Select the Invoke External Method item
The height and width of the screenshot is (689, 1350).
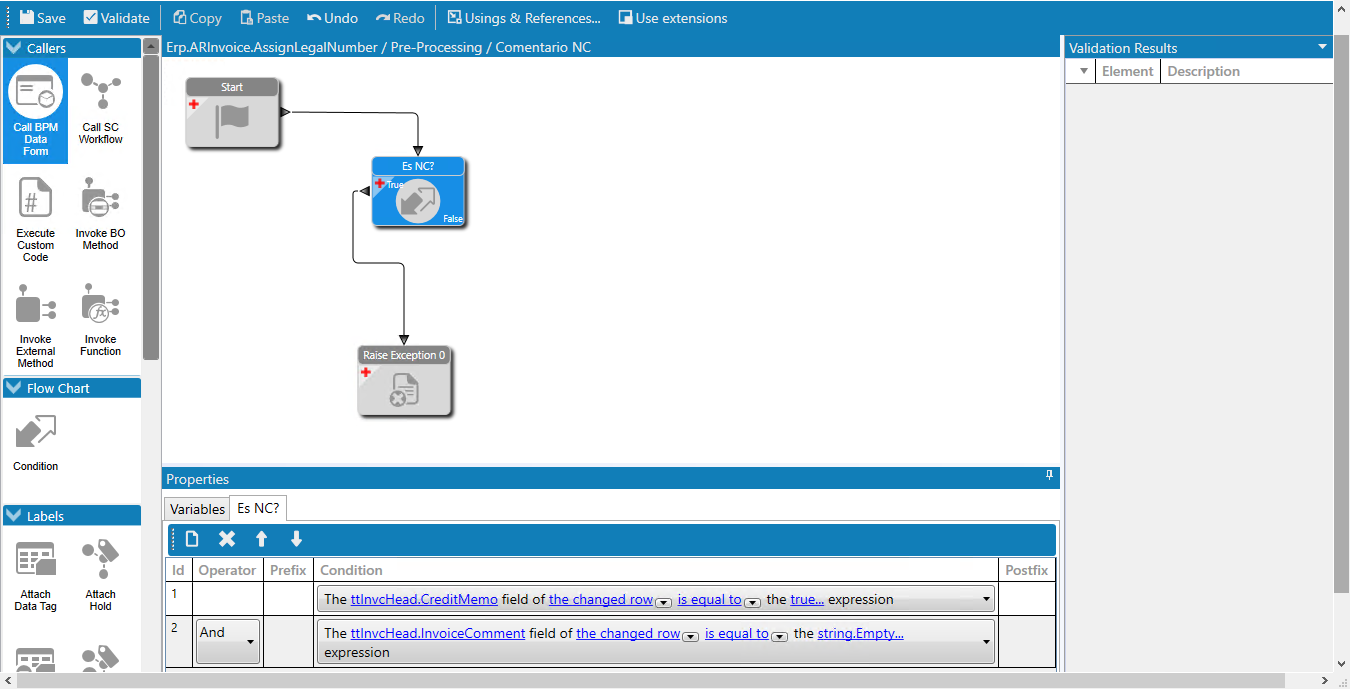(36, 326)
